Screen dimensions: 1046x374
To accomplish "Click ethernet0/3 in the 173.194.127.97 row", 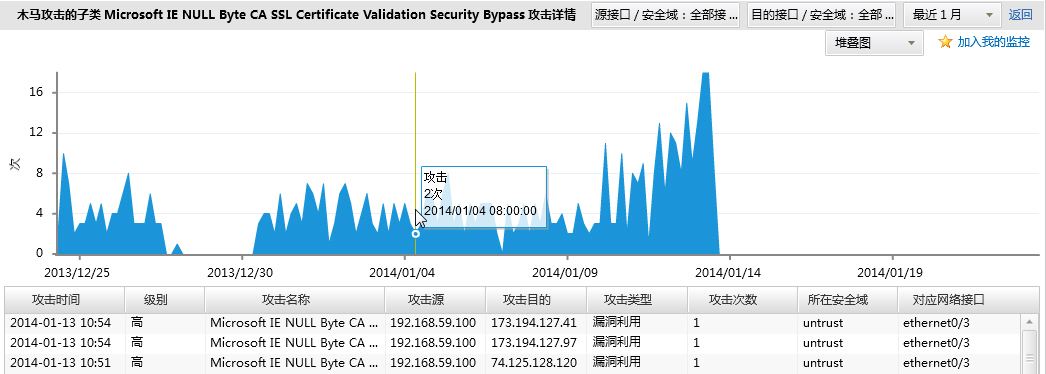I will click(936, 343).
